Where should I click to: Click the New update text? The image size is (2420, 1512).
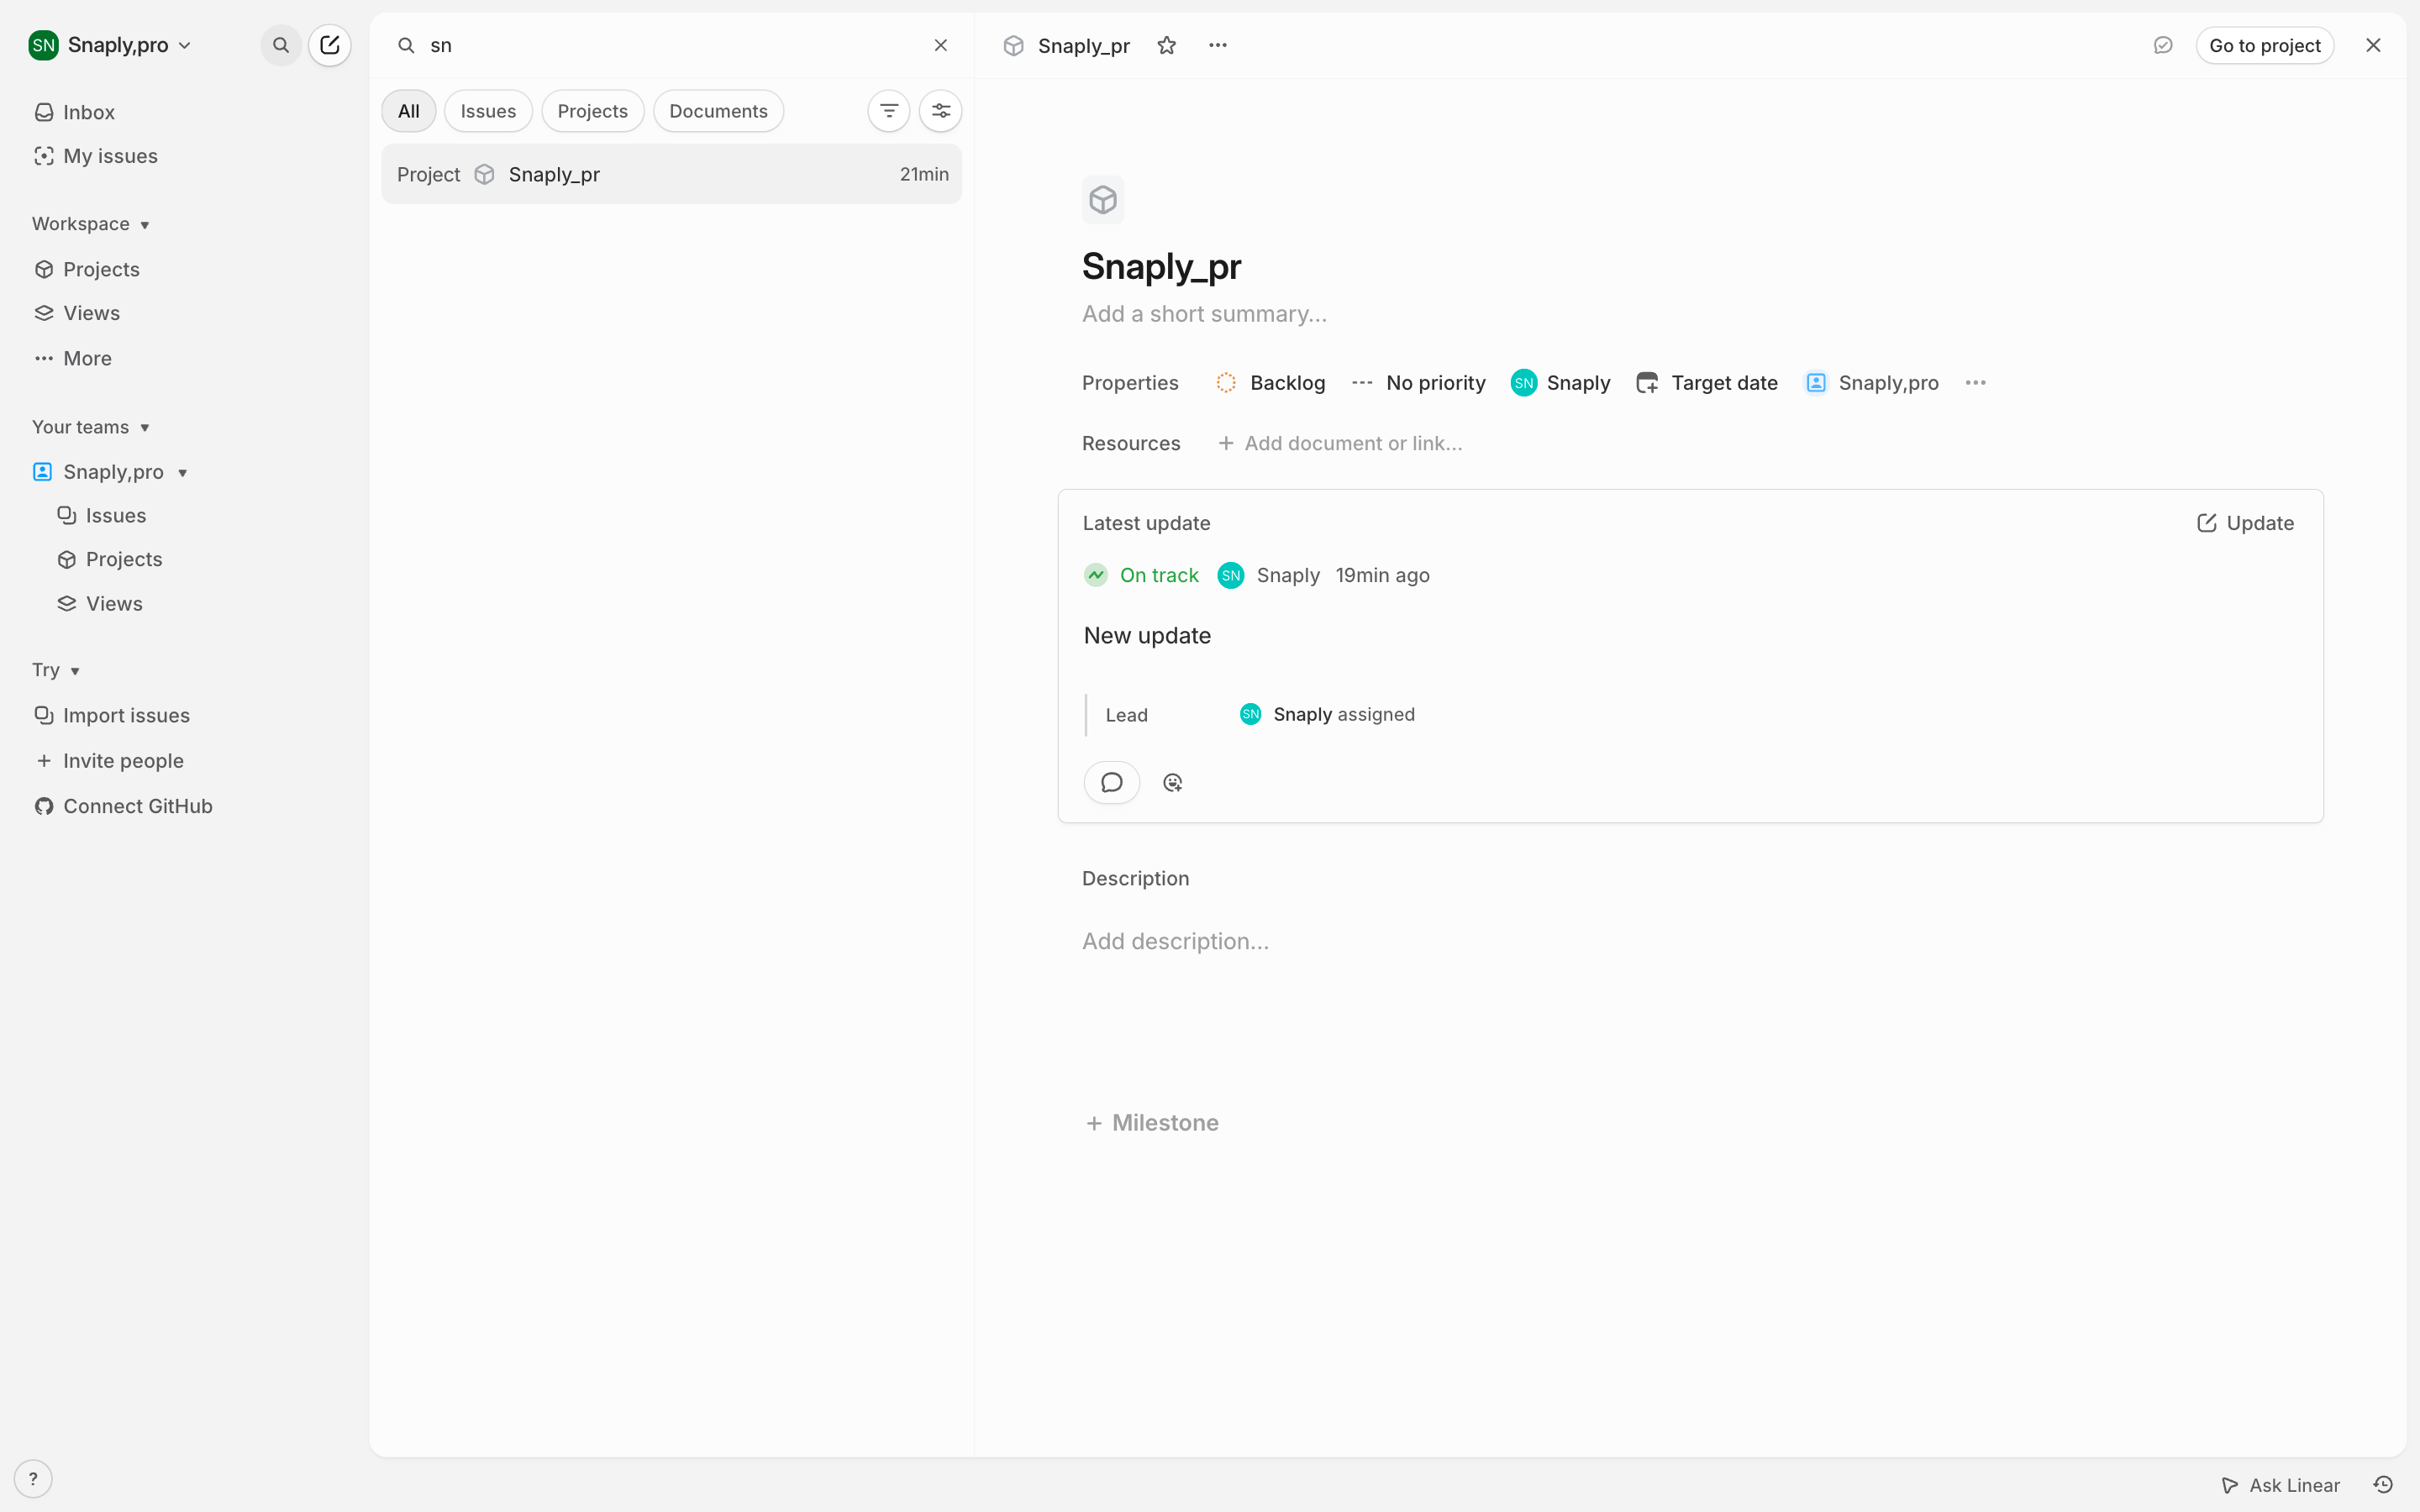1147,636
